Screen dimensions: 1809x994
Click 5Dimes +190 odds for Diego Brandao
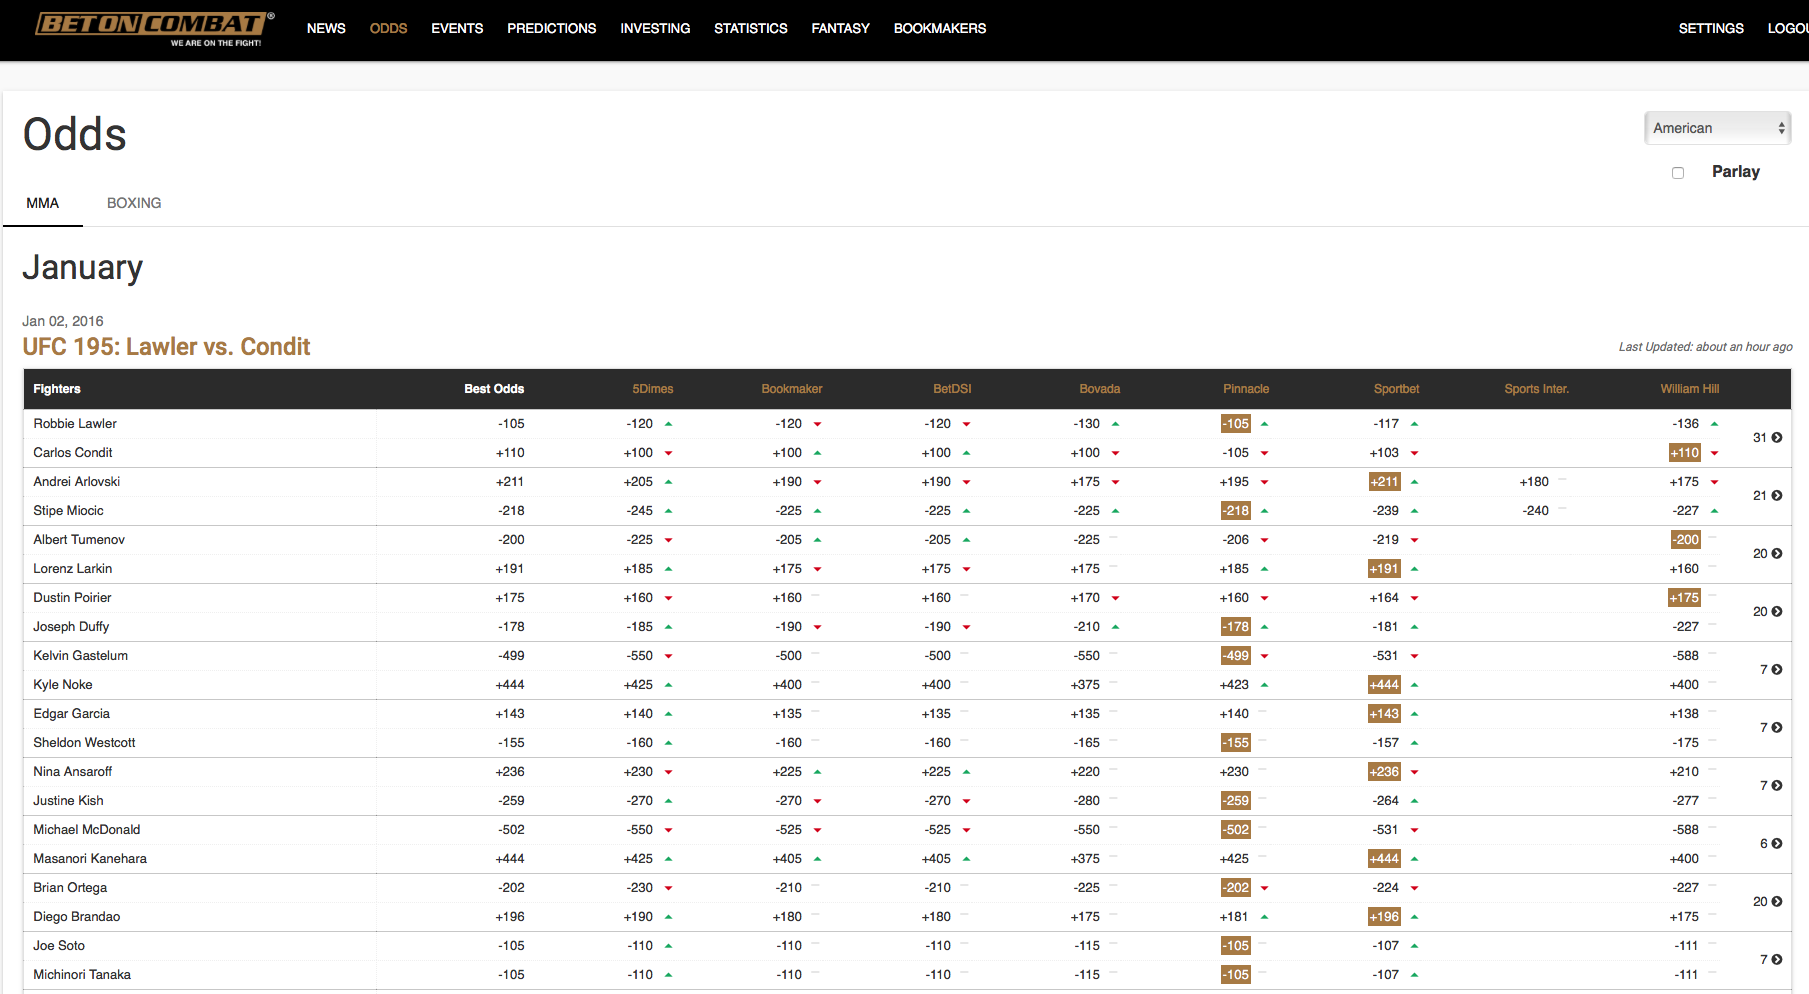[x=638, y=917]
